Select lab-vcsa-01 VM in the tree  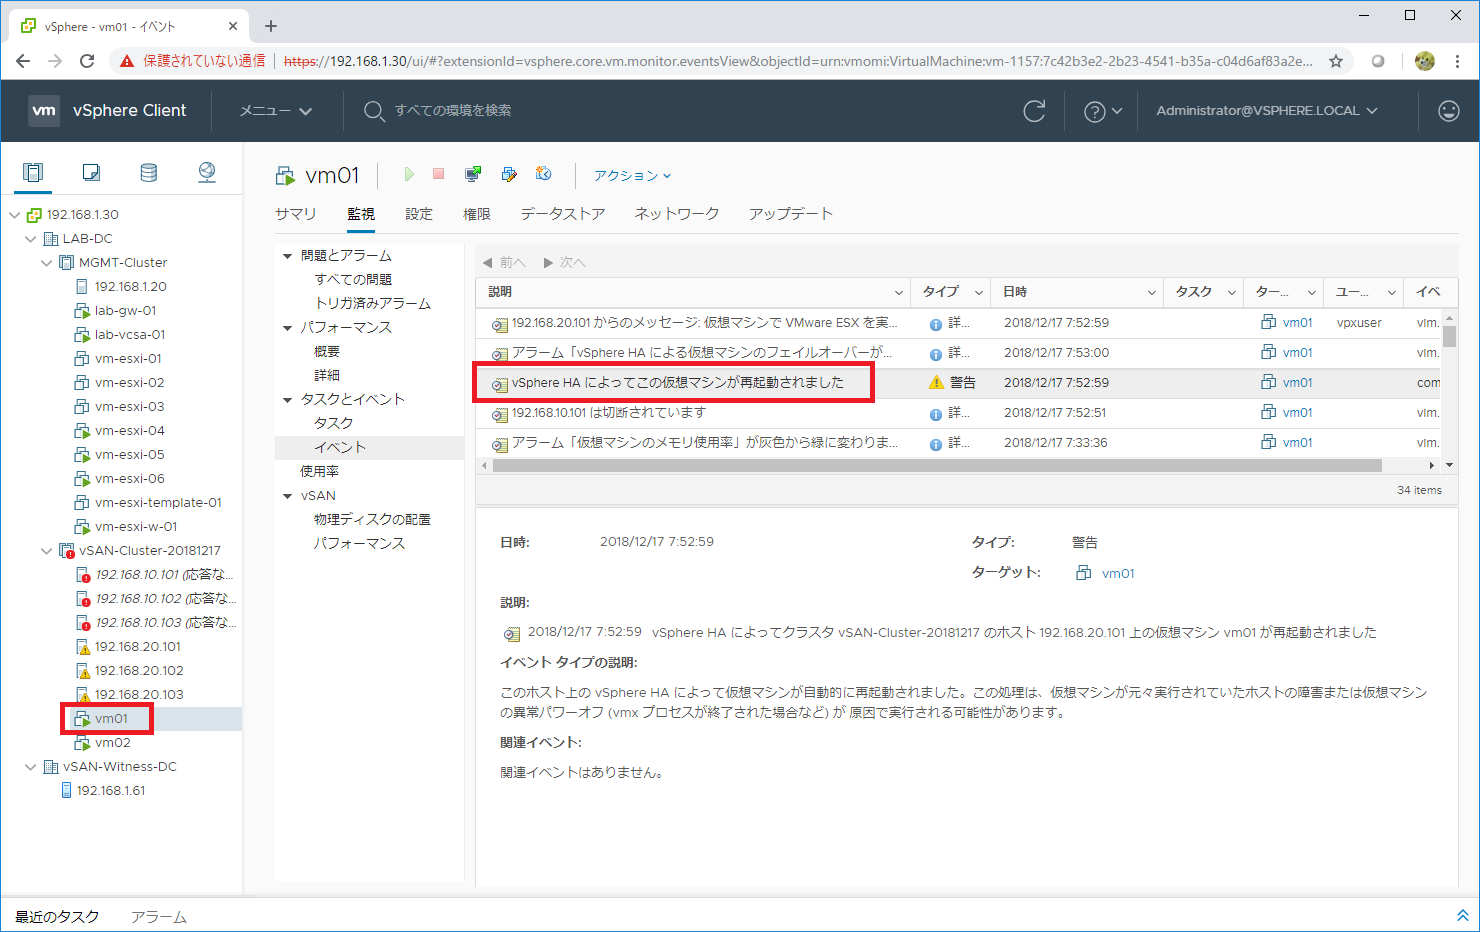point(130,335)
